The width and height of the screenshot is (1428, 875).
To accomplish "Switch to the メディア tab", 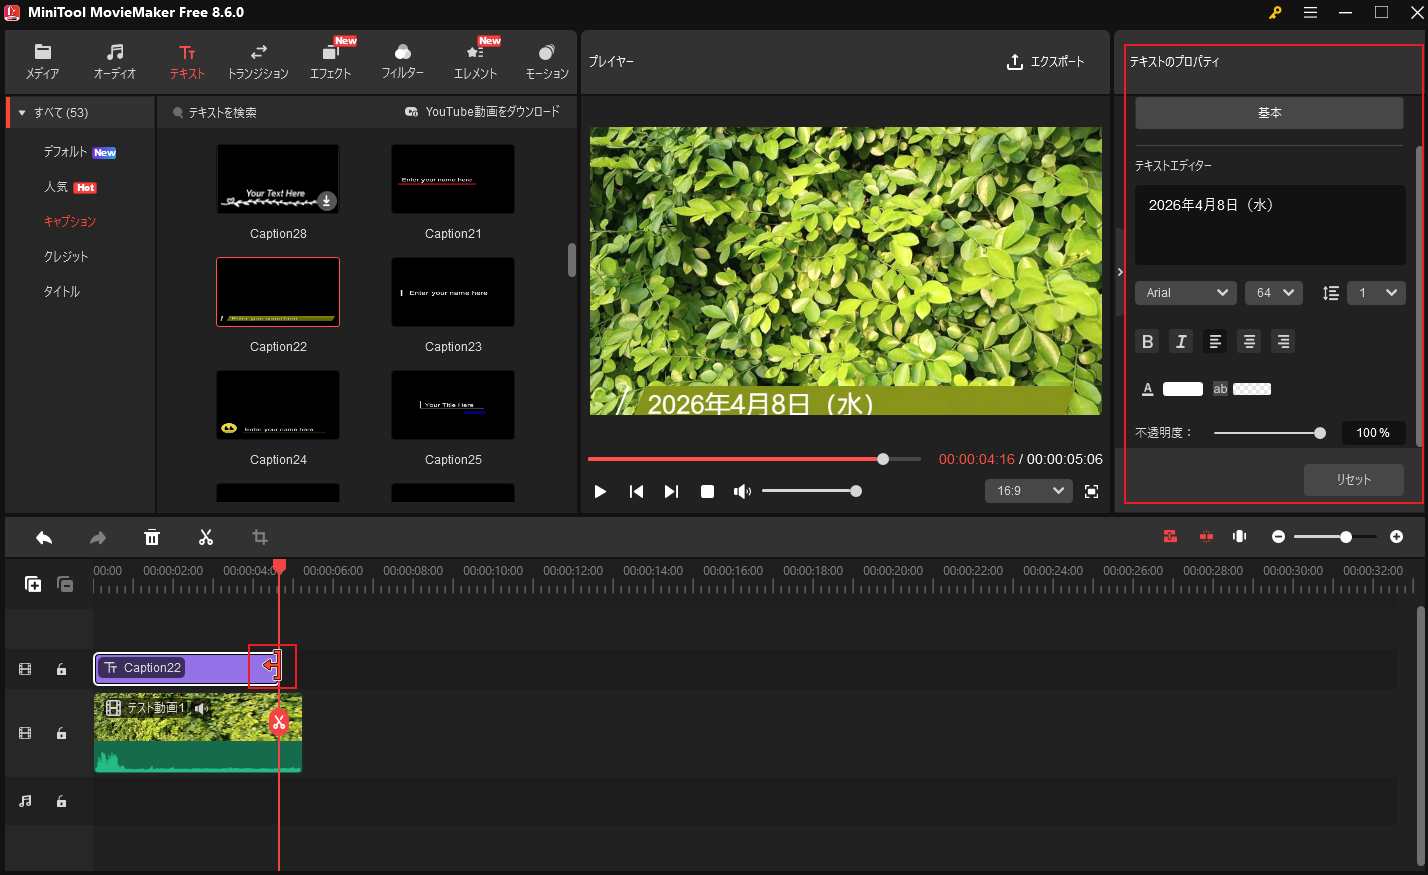I will pos(42,60).
